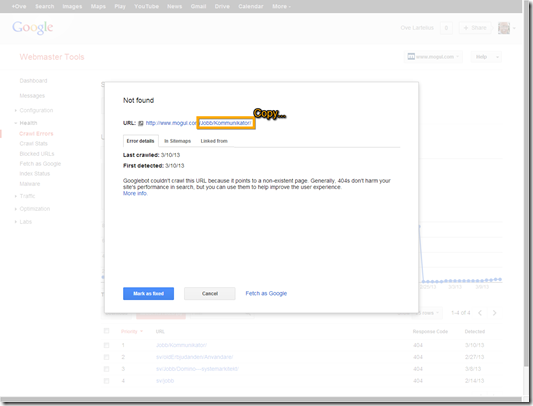Open the www.mogul.com site selector dropdown
Viewport: 533px width, 406px height.
(x=433, y=57)
